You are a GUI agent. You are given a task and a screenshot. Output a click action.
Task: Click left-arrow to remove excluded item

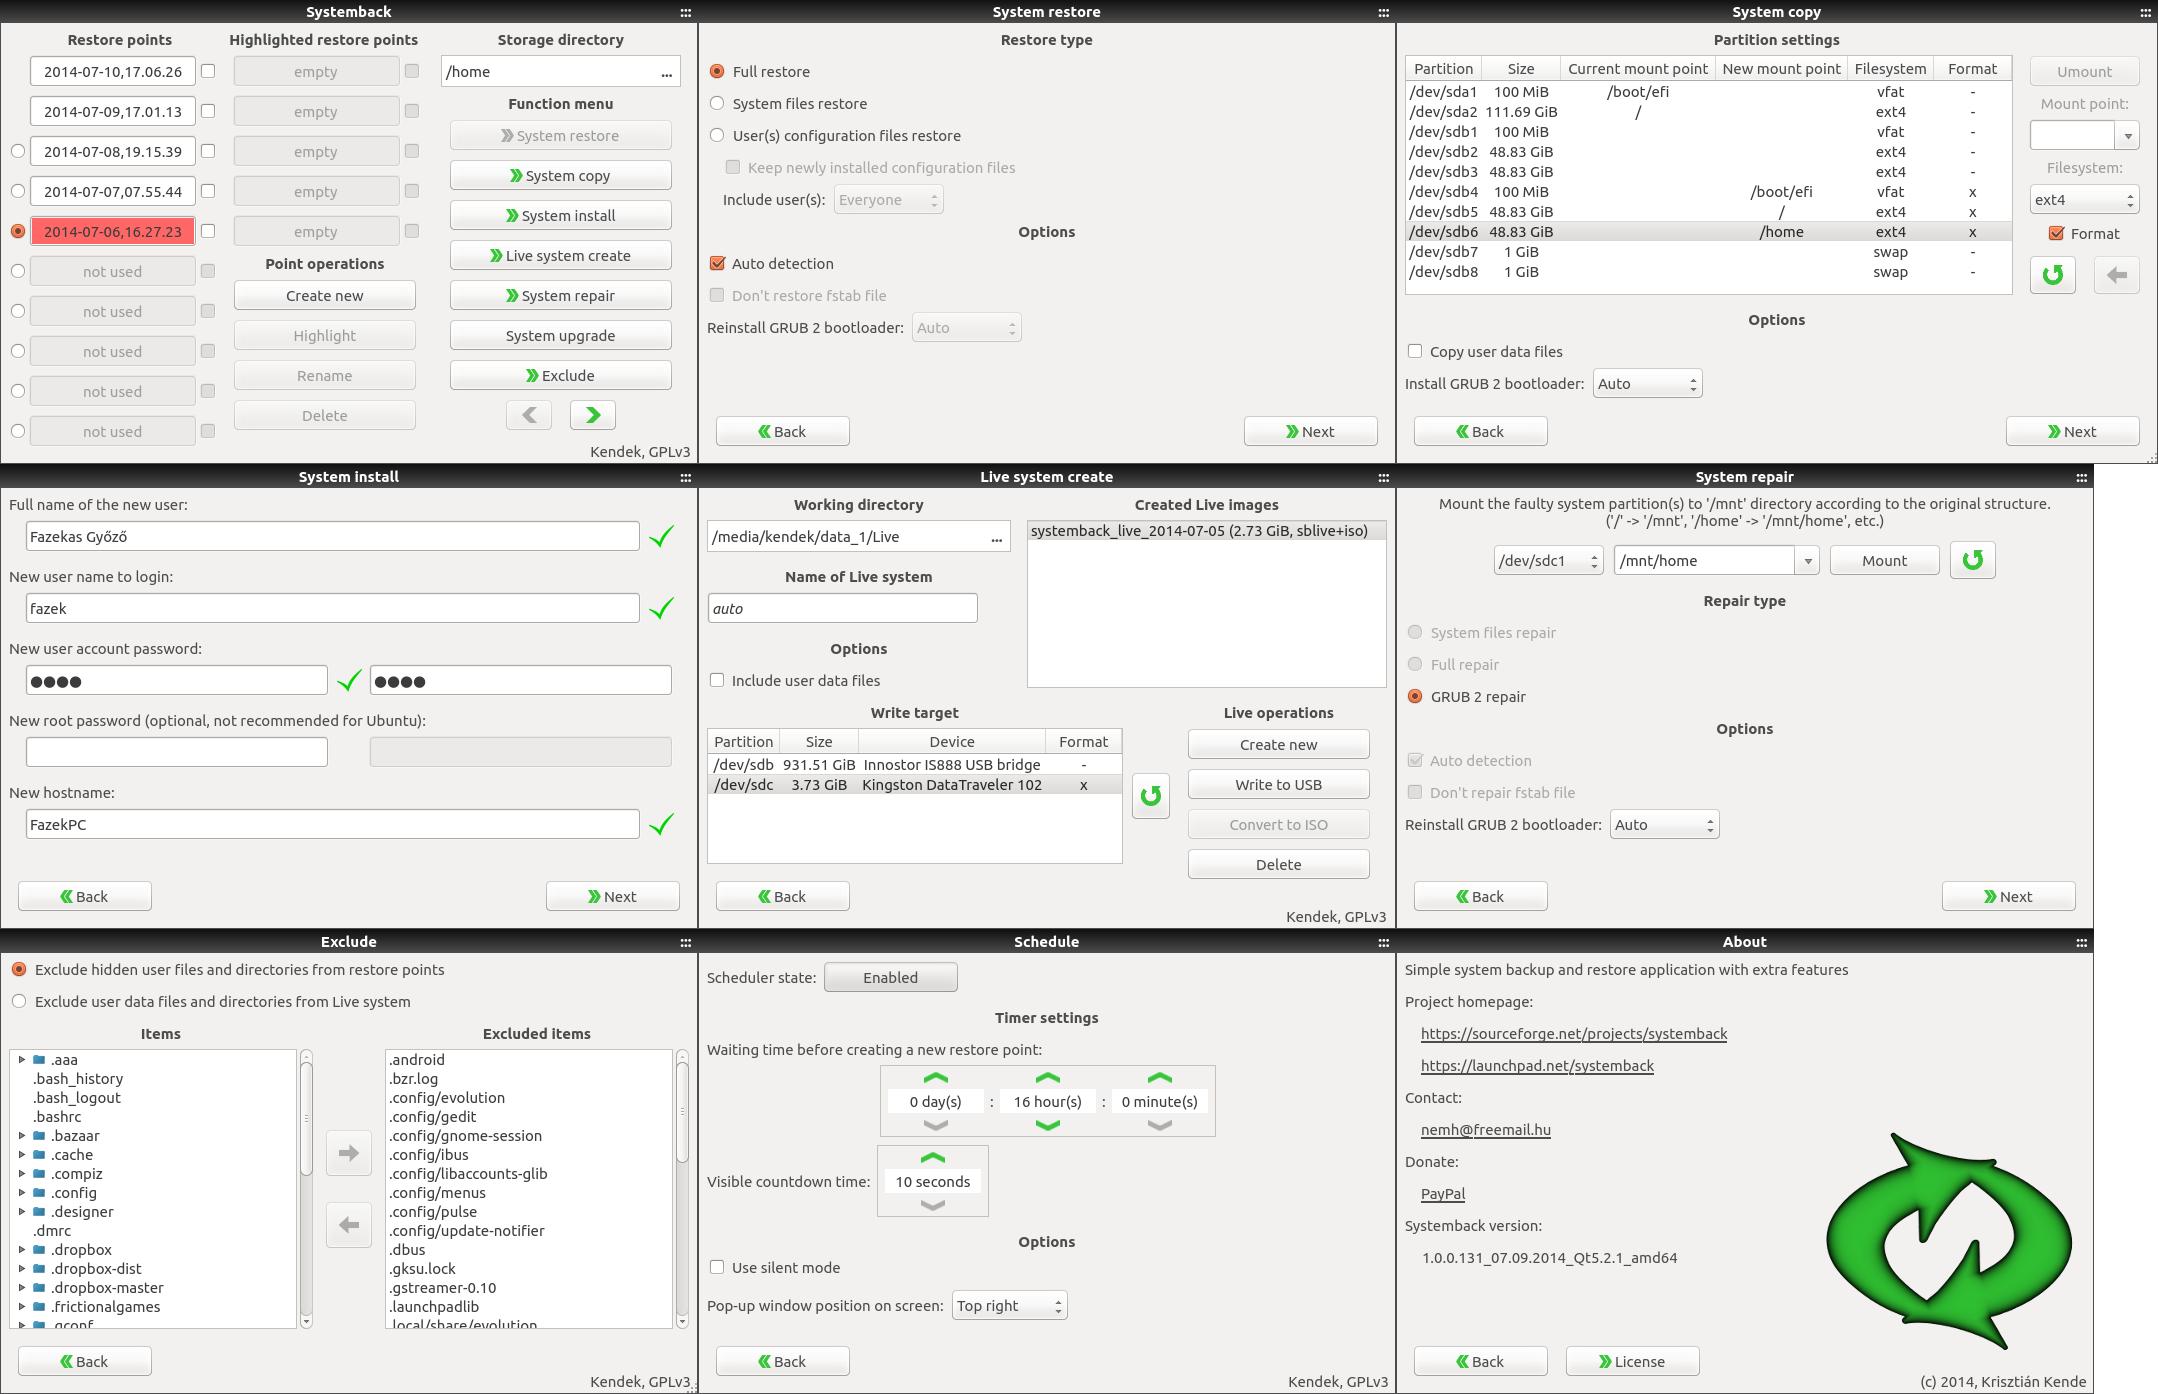click(x=348, y=1225)
